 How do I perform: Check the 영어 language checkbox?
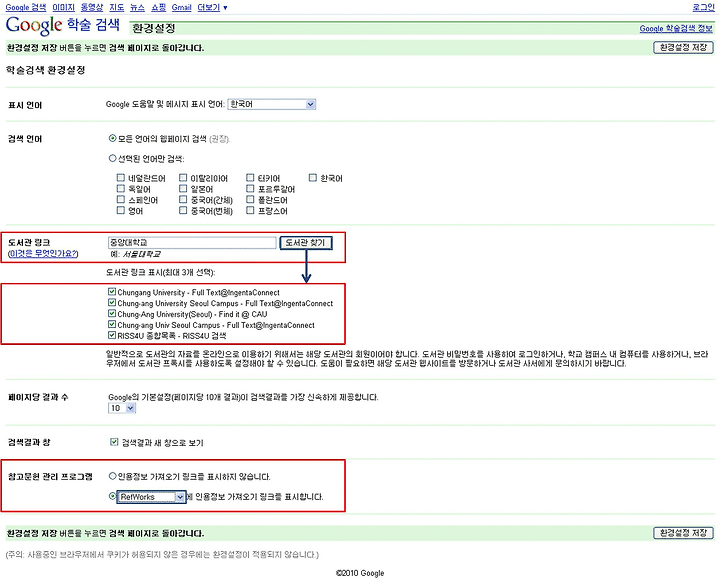pos(121,210)
